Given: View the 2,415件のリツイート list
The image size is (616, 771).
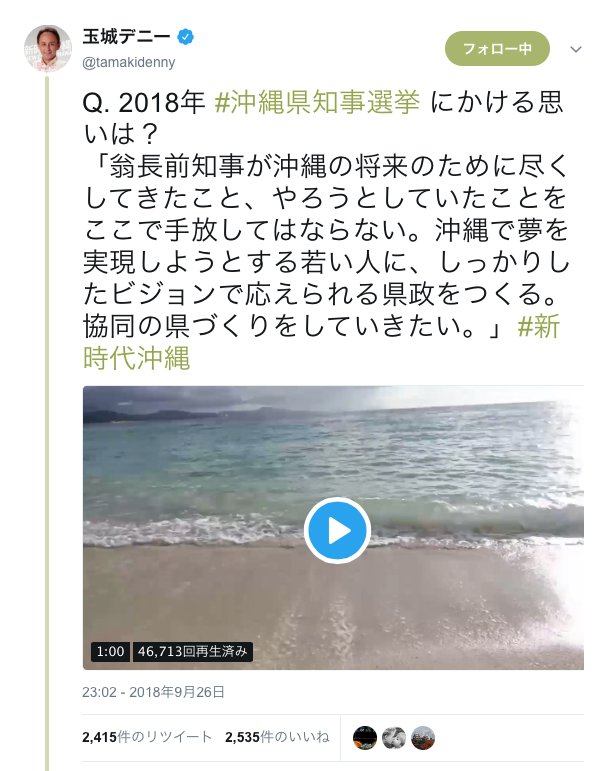Looking at the screenshot, I should (147, 737).
